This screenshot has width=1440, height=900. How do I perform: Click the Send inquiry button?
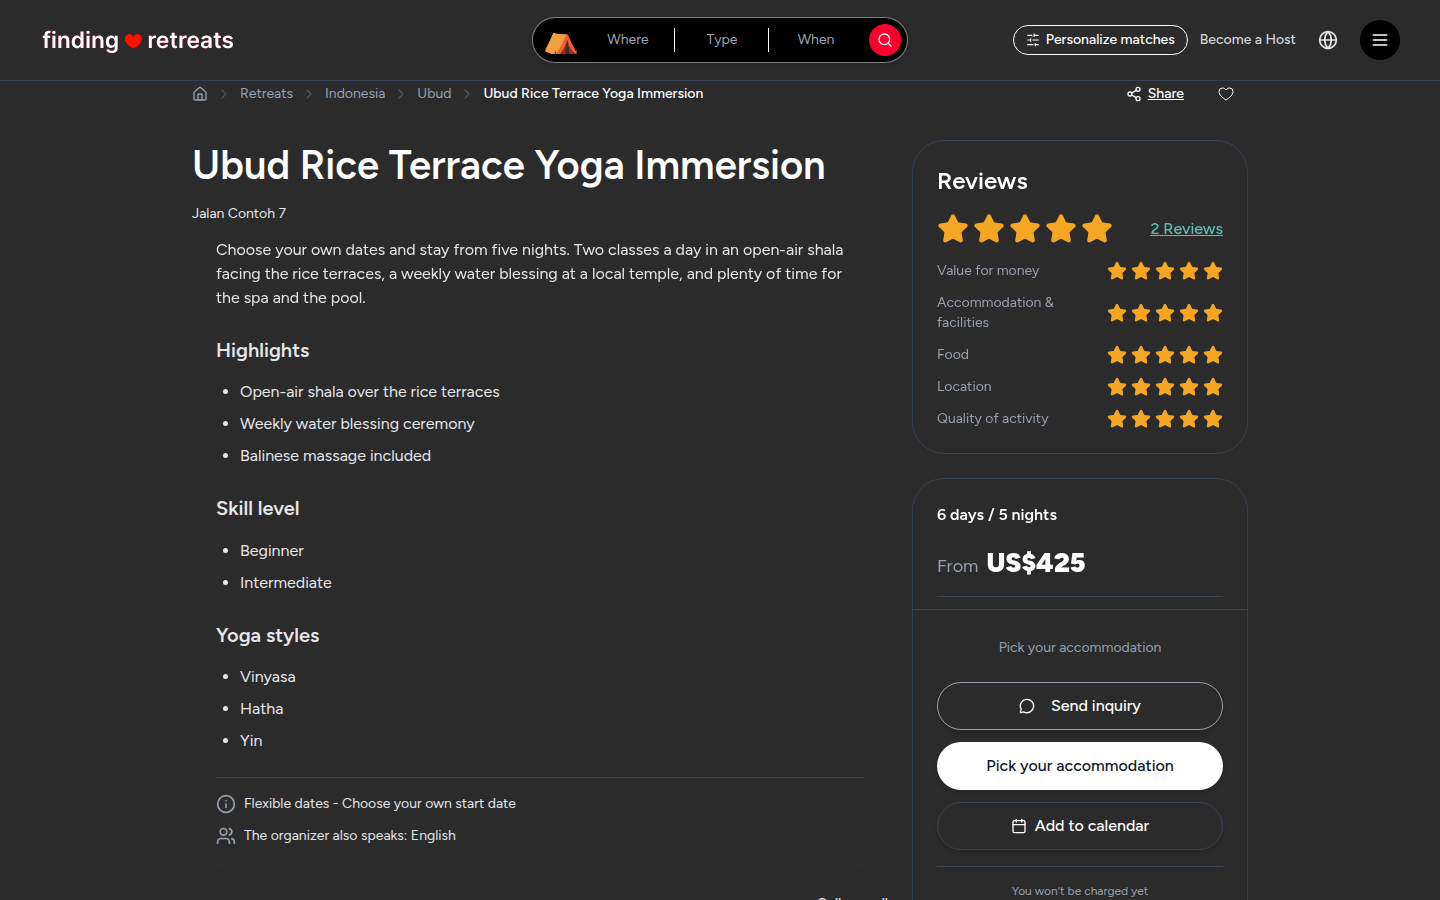click(1080, 706)
